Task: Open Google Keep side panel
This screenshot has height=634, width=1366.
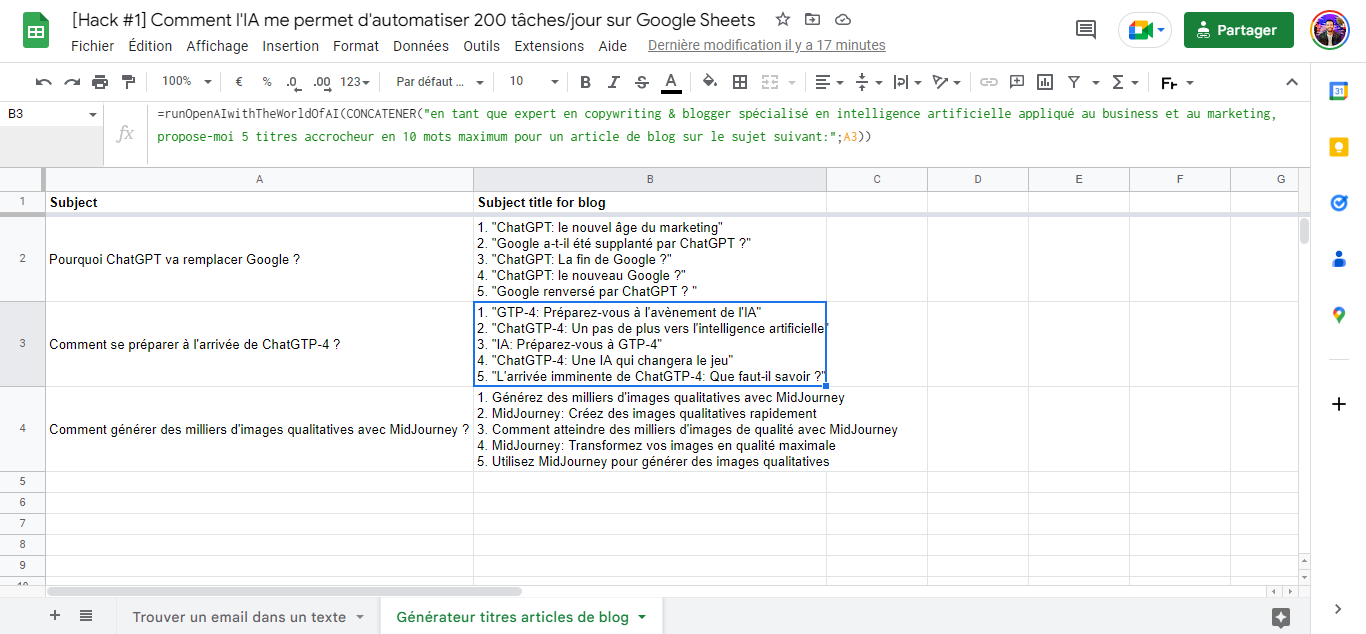Action: pos(1339,147)
